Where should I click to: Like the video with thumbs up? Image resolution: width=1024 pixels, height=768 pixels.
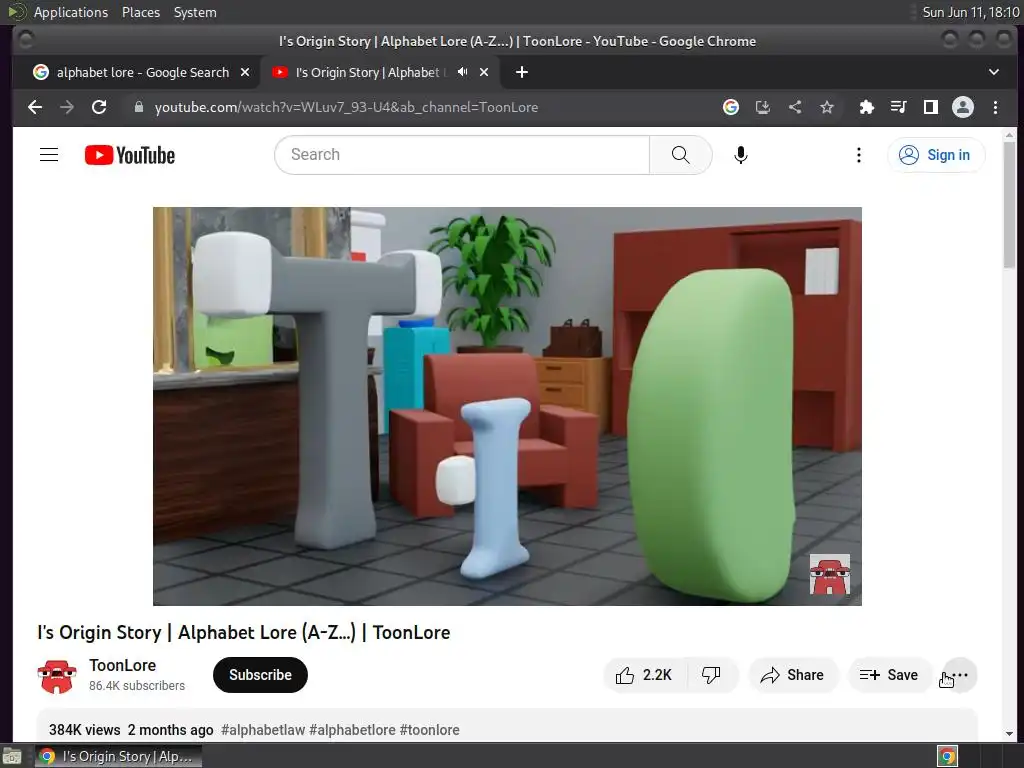point(645,675)
